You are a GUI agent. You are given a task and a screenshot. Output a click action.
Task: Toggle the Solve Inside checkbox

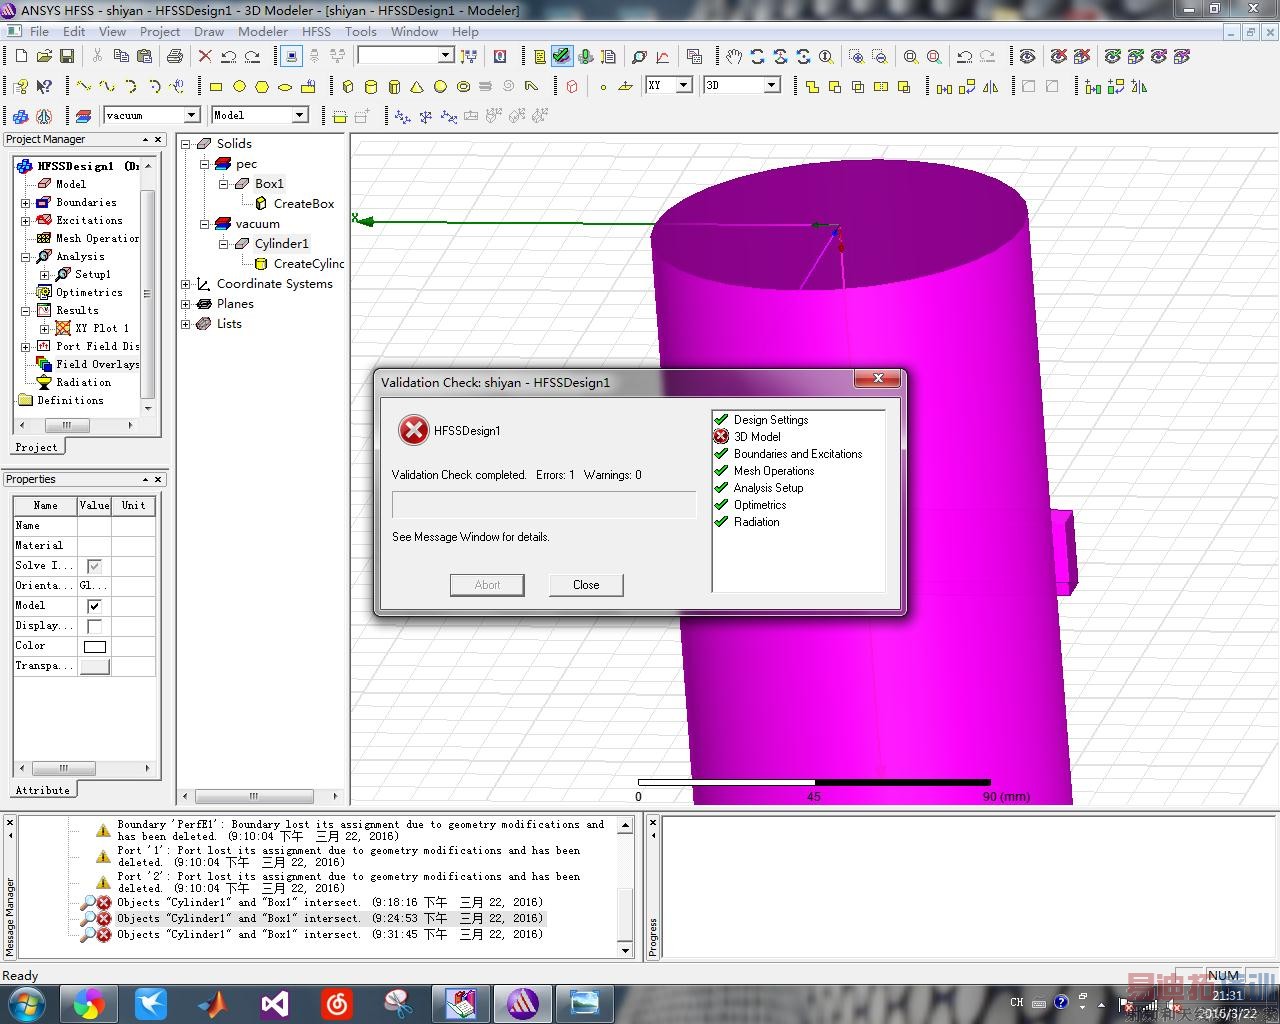(94, 566)
